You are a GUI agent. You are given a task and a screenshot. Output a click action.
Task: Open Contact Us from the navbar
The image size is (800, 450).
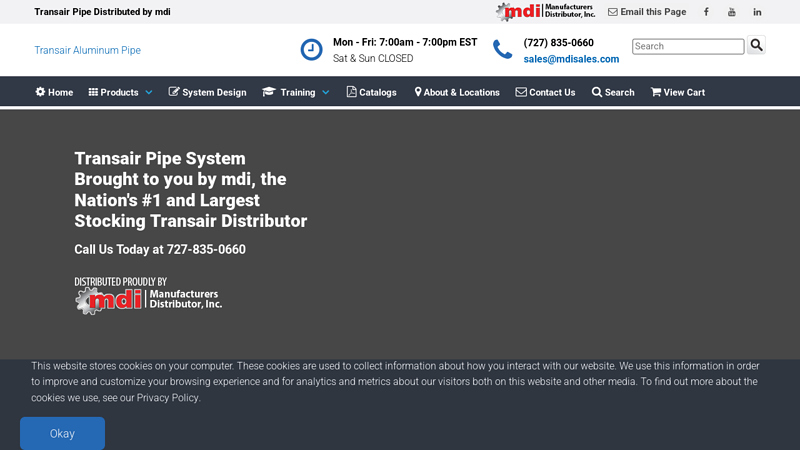click(545, 92)
